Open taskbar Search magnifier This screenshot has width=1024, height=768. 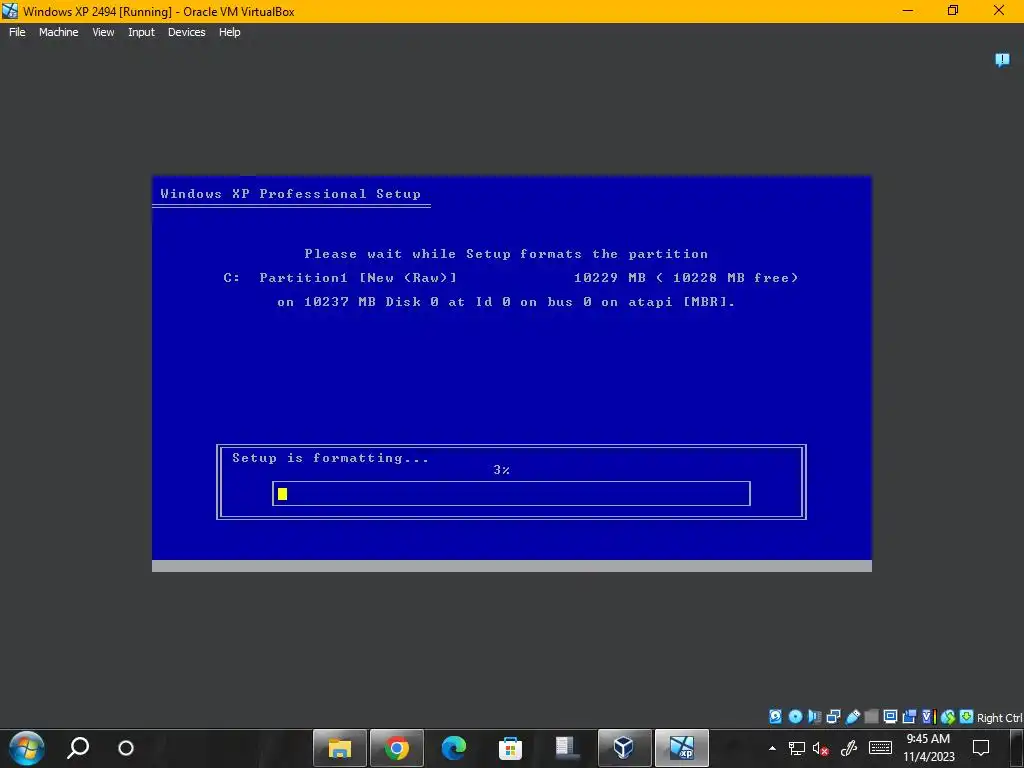[78, 748]
